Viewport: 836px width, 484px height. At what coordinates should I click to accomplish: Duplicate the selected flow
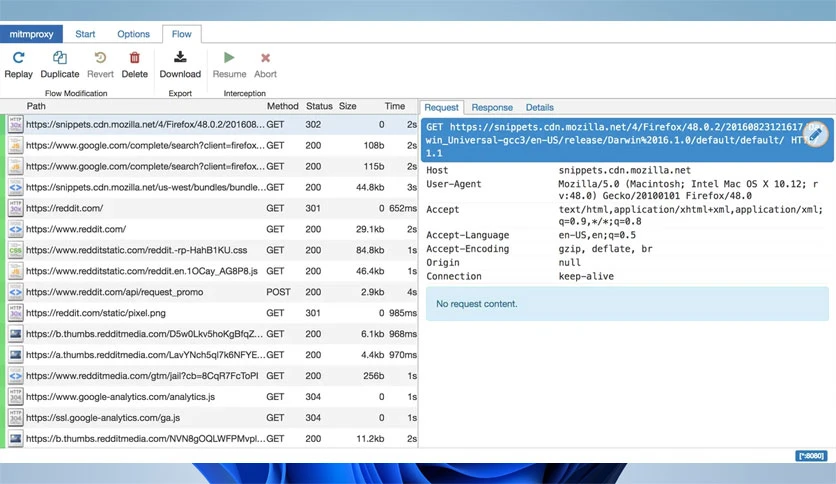(x=60, y=58)
